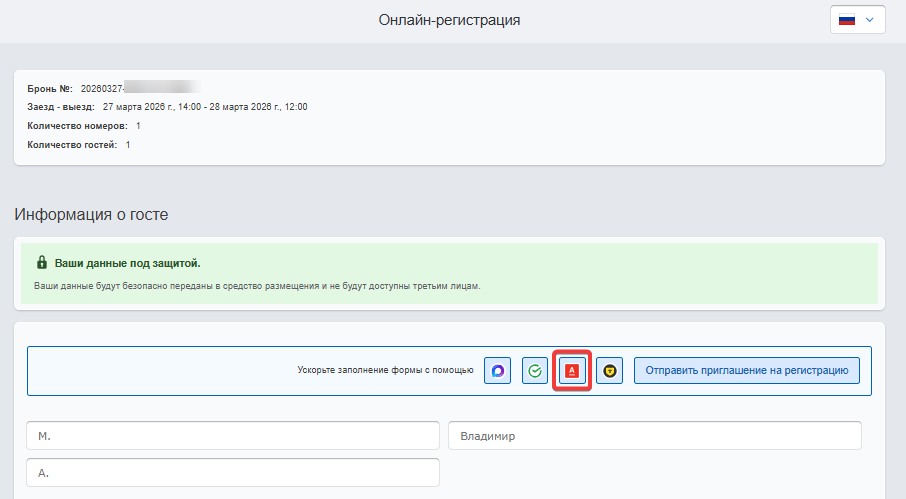This screenshot has width=906, height=499.
Task: Click 'Отправить приглашение на регистрацию' button
Action: point(747,371)
